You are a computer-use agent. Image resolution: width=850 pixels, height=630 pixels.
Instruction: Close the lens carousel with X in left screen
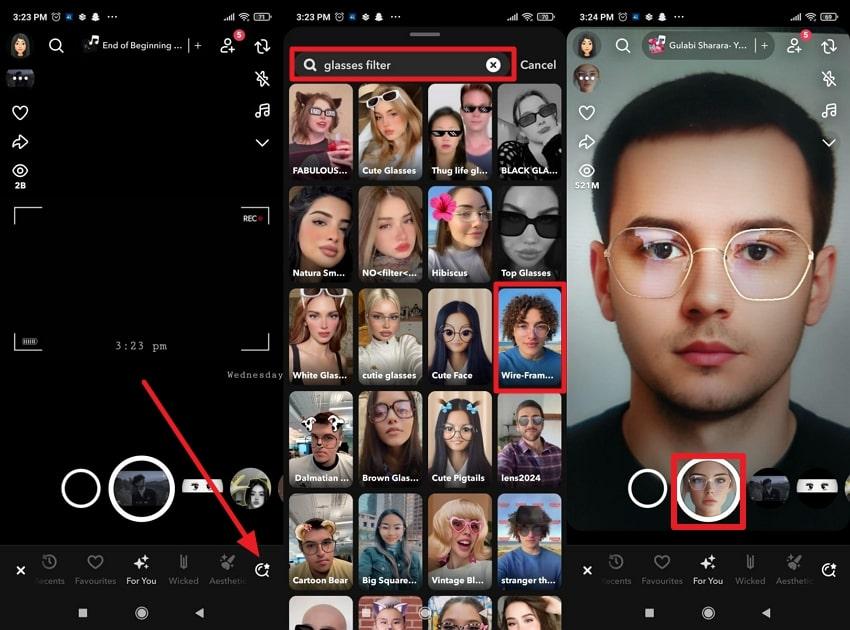coord(21,570)
